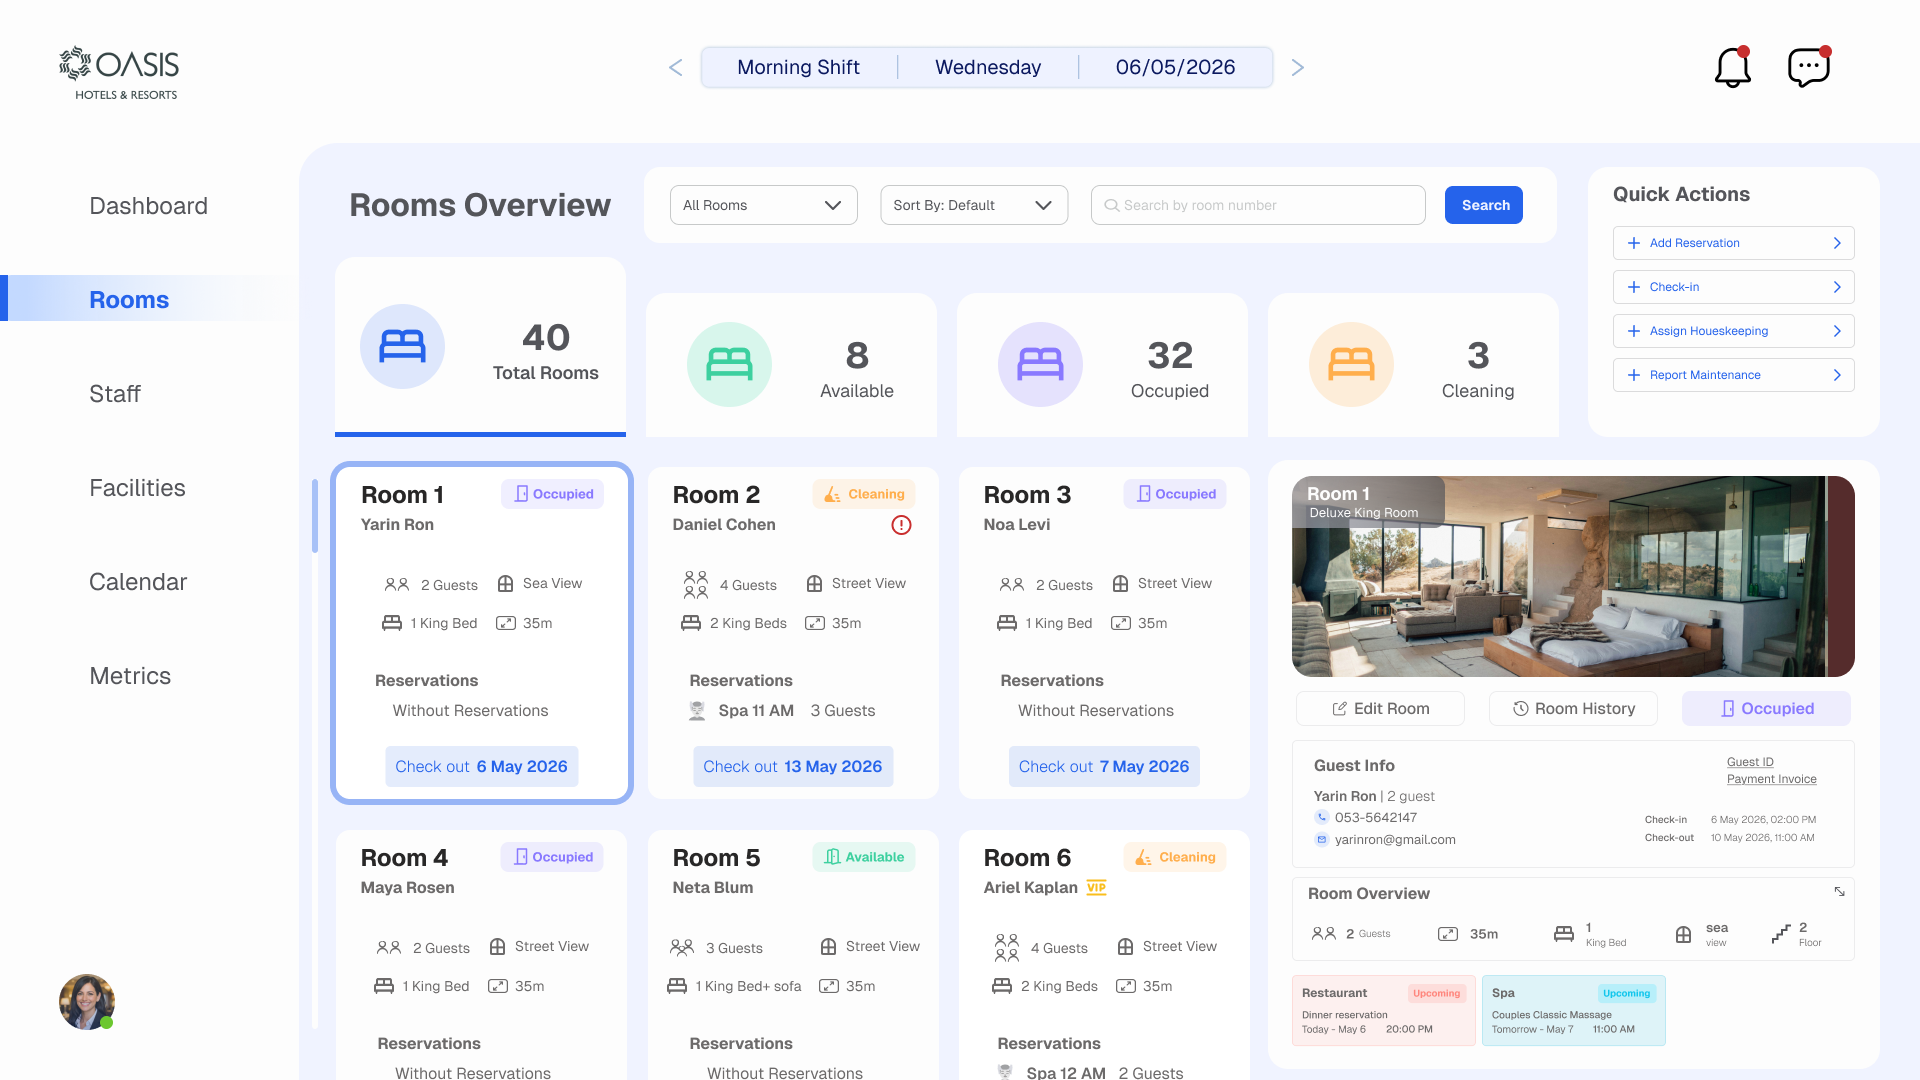
Task: Toggle the Occupied status button in room detail
Action: 1766,708
